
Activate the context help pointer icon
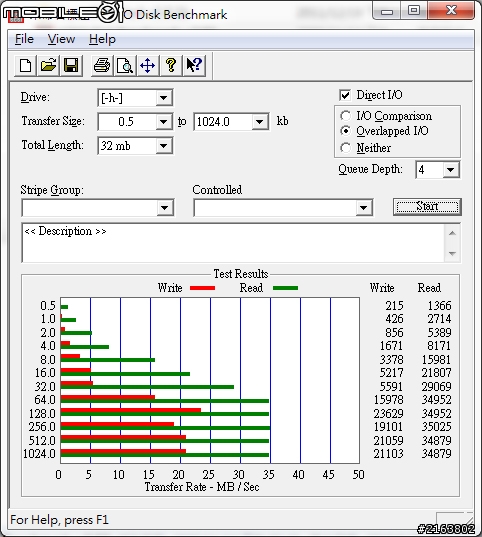(194, 65)
